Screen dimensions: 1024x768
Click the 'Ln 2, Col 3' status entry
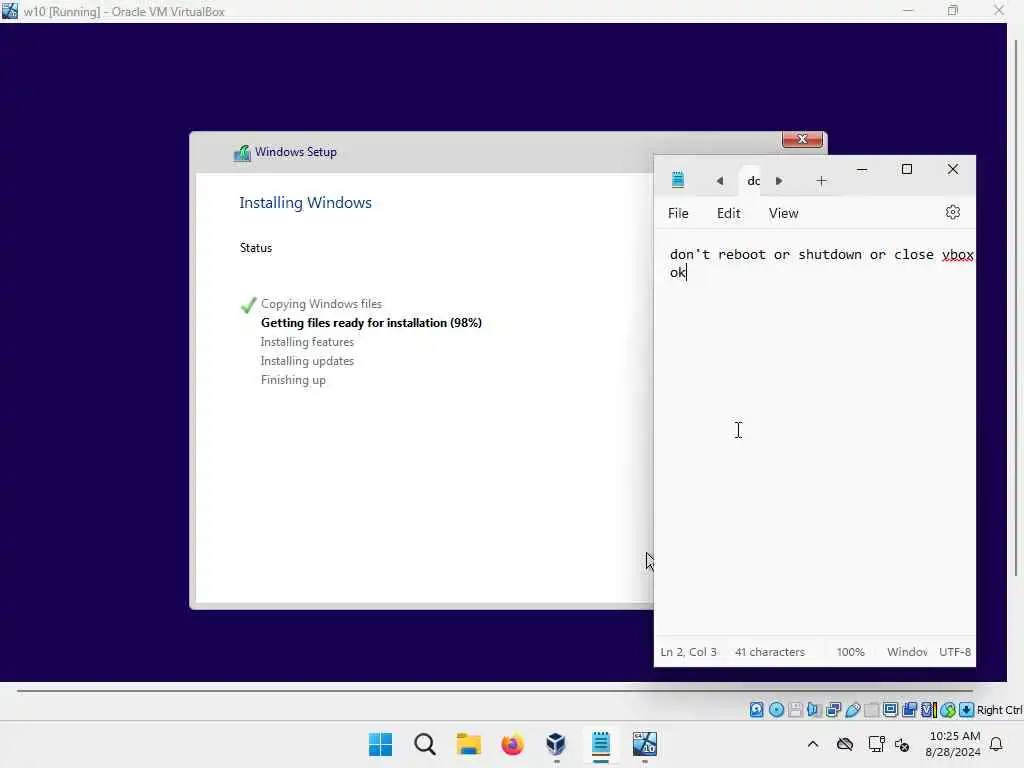[x=688, y=652]
